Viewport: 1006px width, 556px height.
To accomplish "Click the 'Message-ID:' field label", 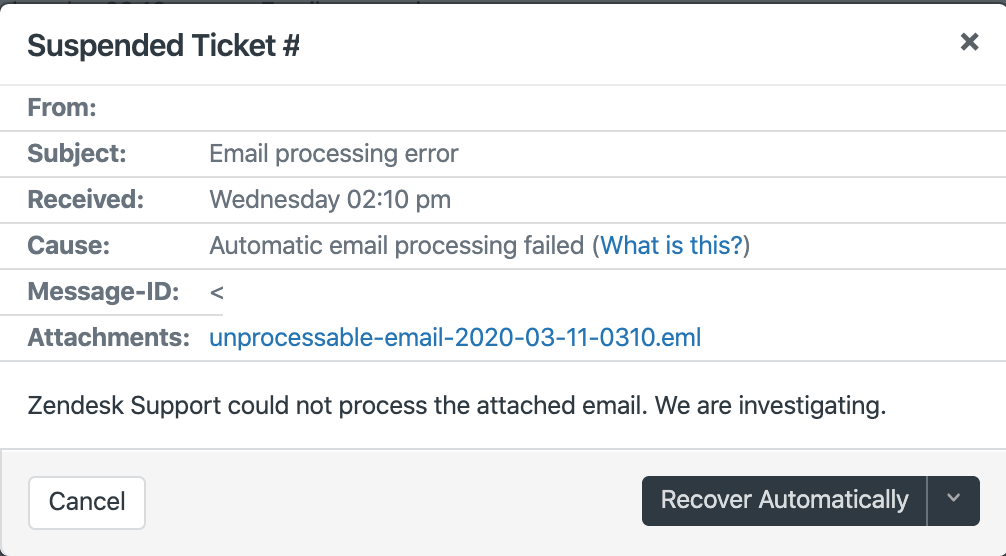I will [x=104, y=291].
